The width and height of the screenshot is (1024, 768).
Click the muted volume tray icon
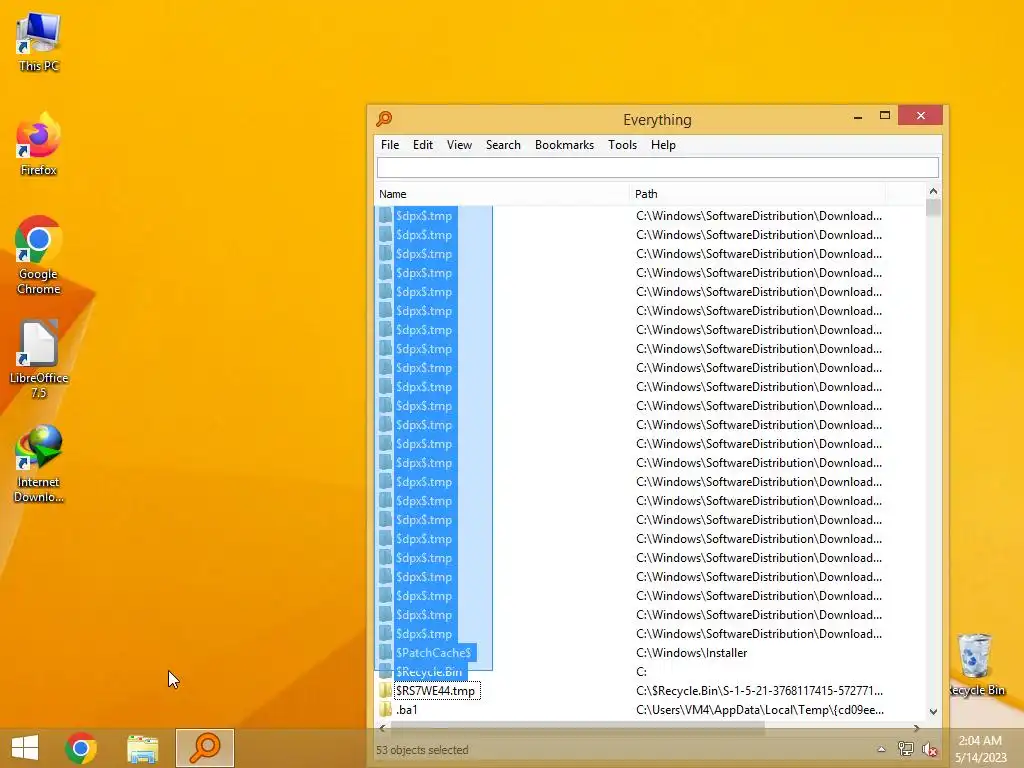(x=929, y=749)
